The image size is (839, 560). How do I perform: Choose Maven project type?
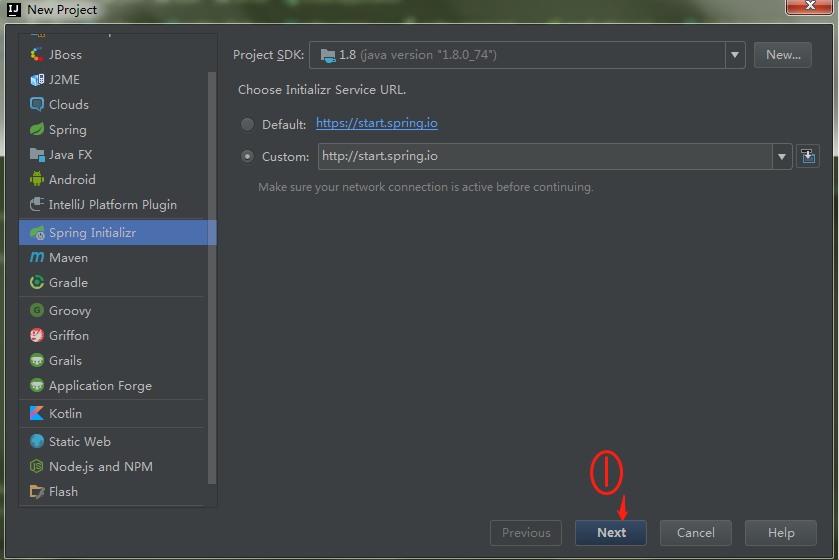click(x=113, y=257)
